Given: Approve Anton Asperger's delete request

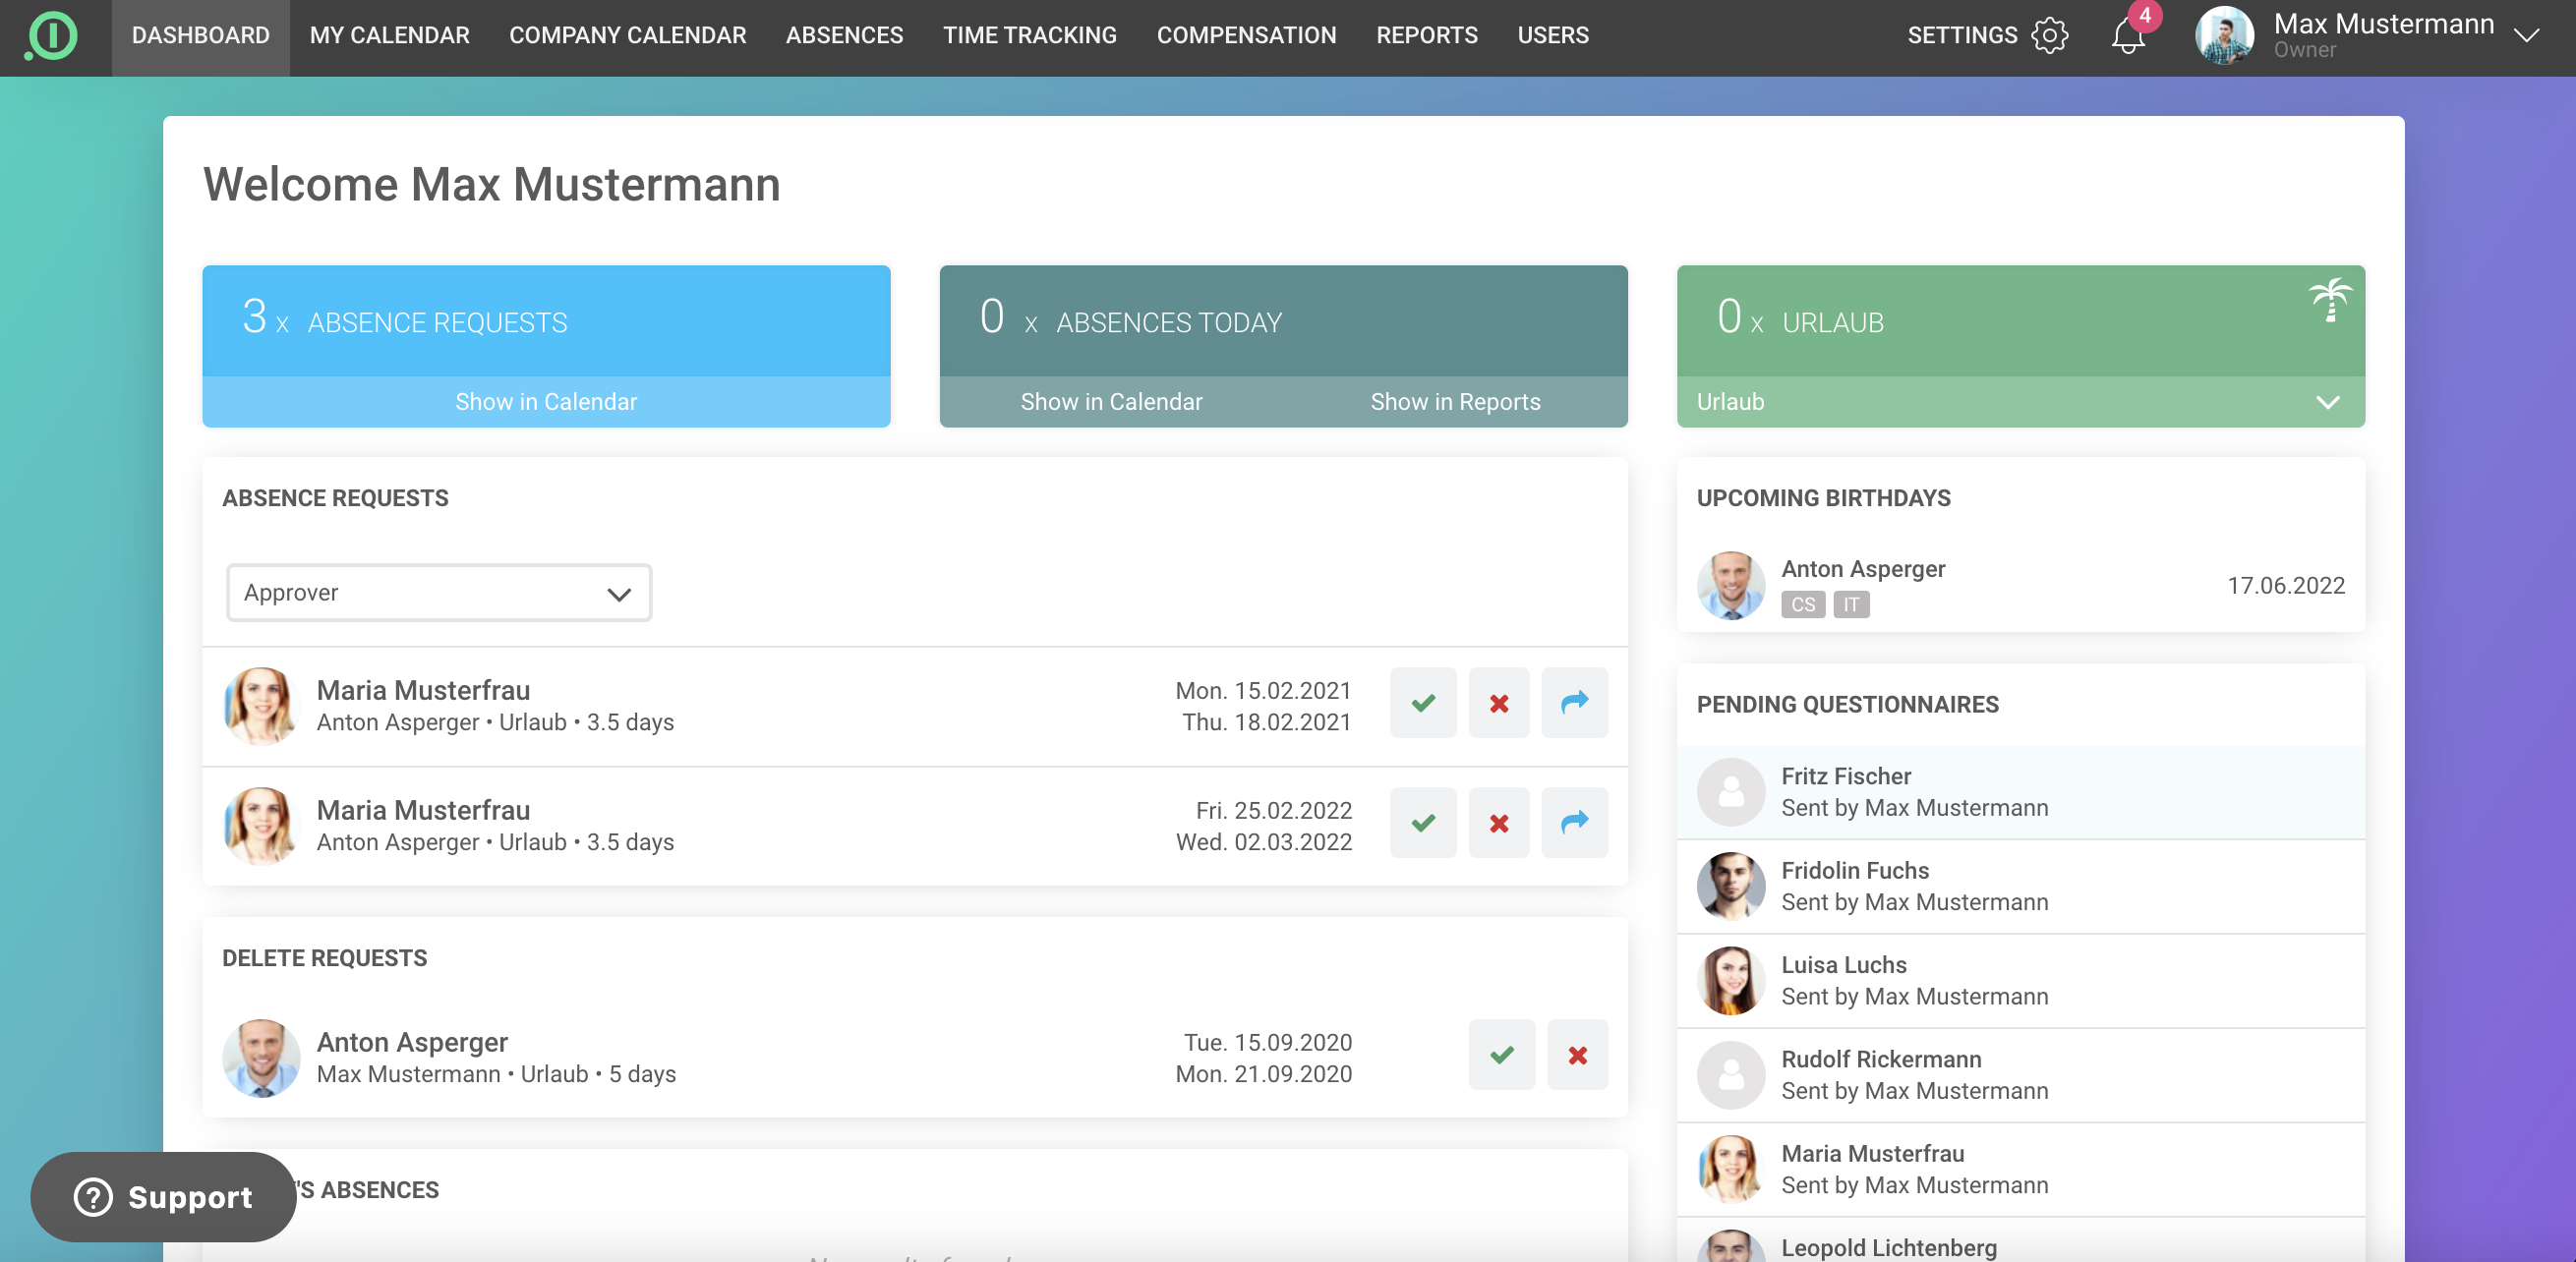Looking at the screenshot, I should point(1501,1055).
